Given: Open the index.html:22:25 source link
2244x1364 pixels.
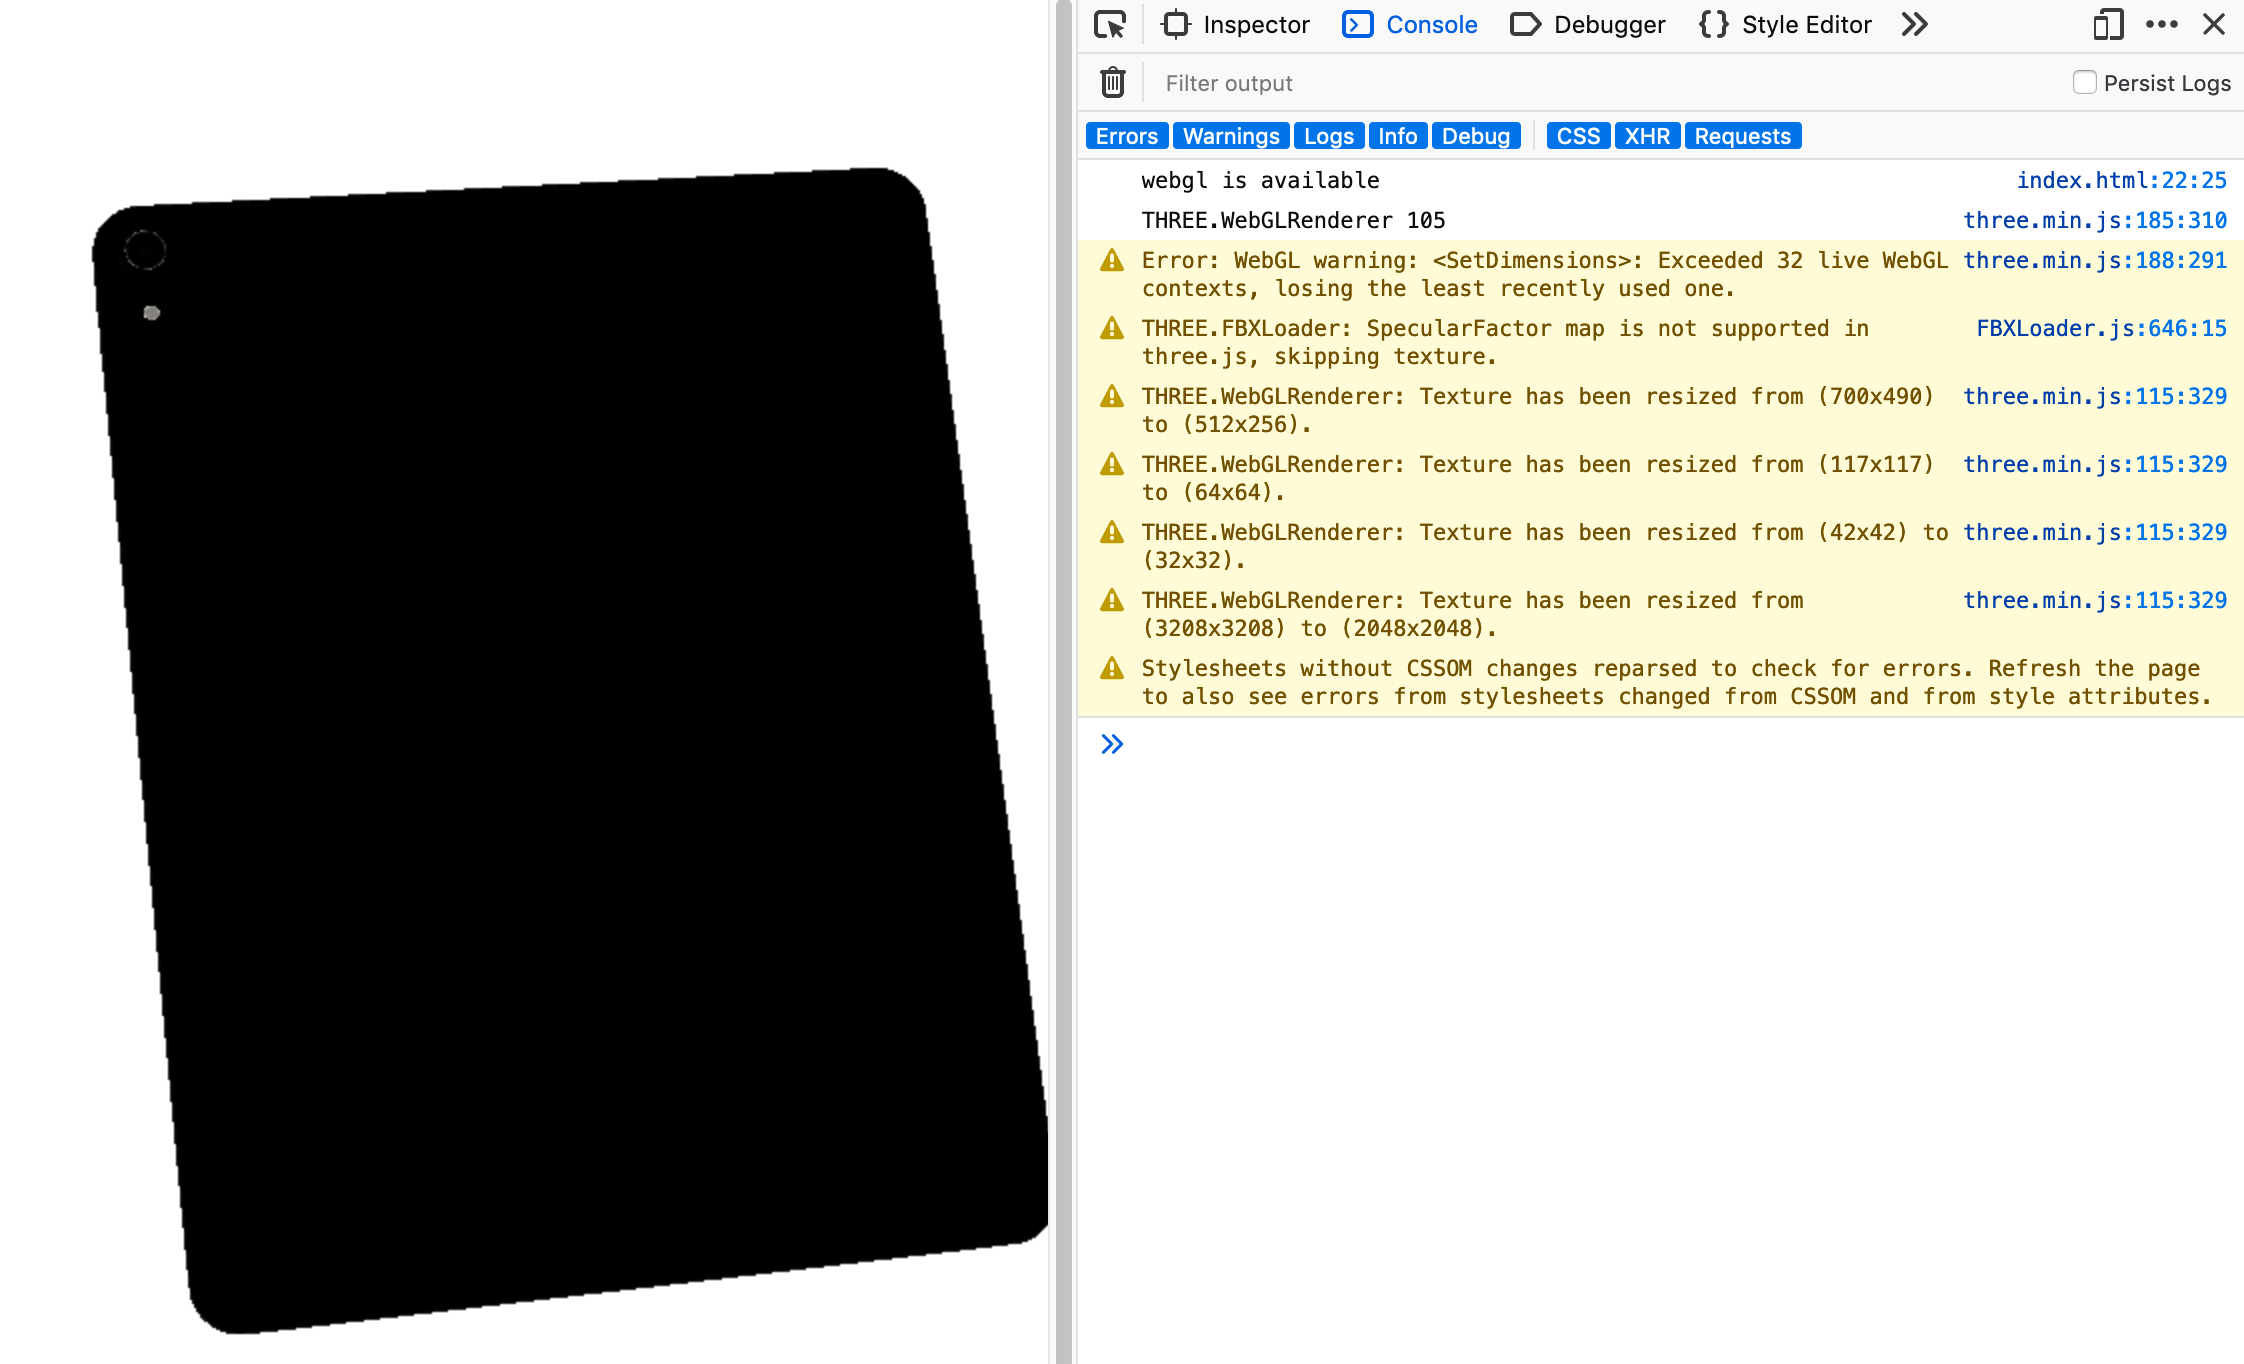Looking at the screenshot, I should pos(2121,180).
